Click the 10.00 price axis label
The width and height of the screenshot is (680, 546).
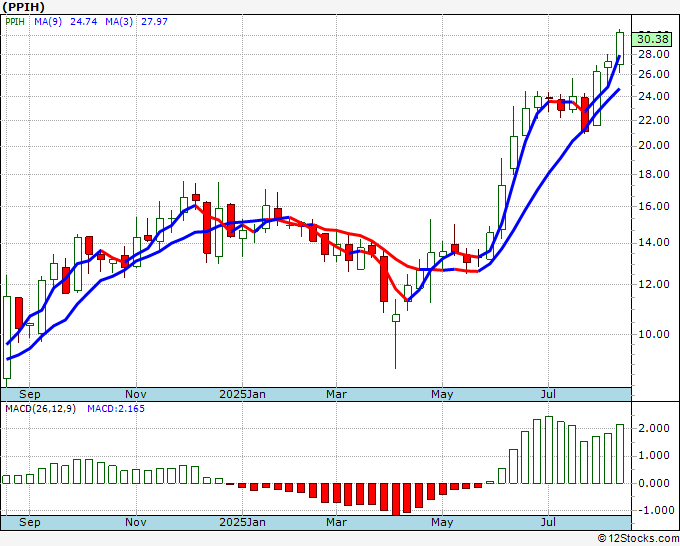pyautogui.click(x=654, y=334)
